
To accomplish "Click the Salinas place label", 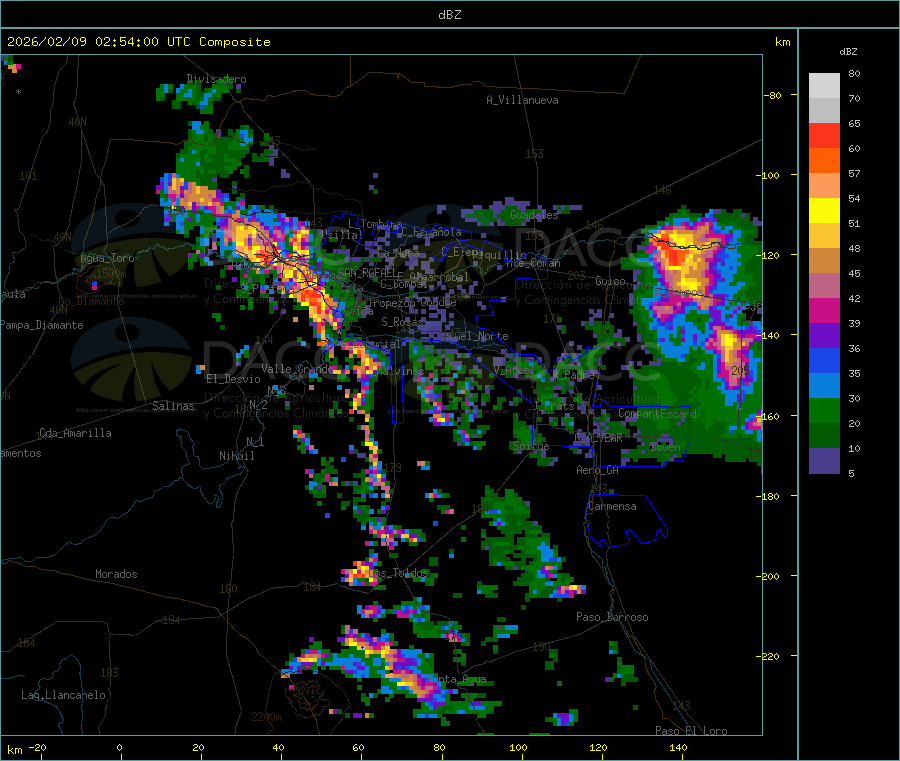I will [173, 406].
